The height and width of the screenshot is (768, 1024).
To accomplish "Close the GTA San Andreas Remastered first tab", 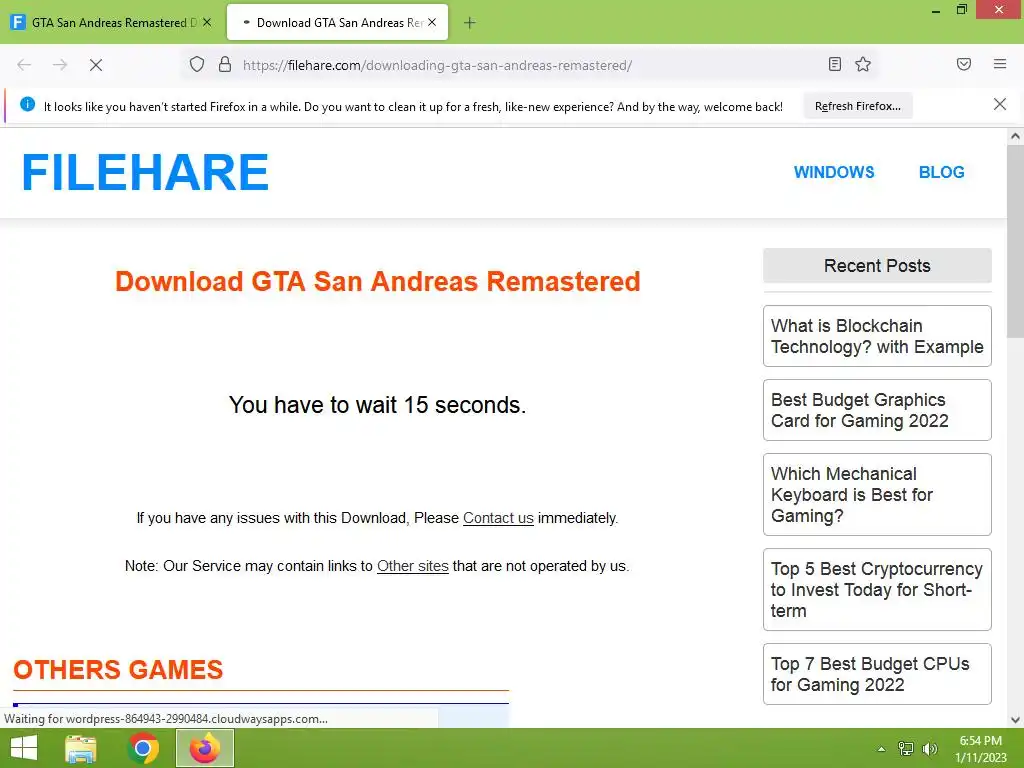I will pyautogui.click(x=207, y=22).
